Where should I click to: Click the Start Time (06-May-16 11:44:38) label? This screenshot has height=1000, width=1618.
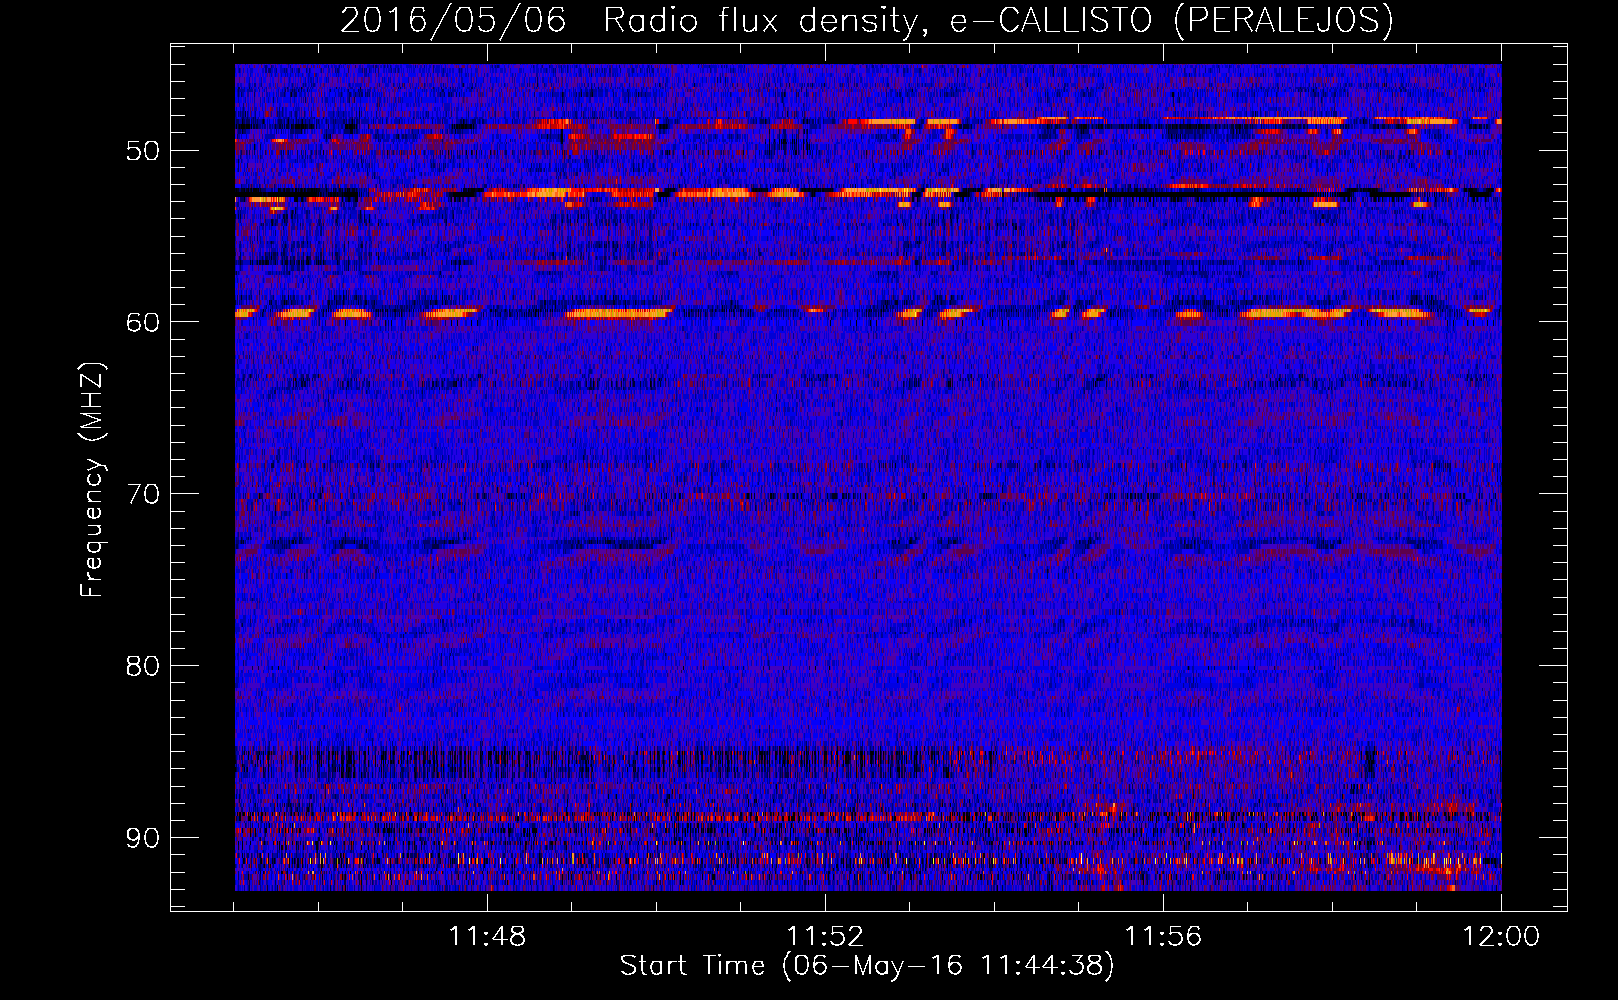coord(867,966)
